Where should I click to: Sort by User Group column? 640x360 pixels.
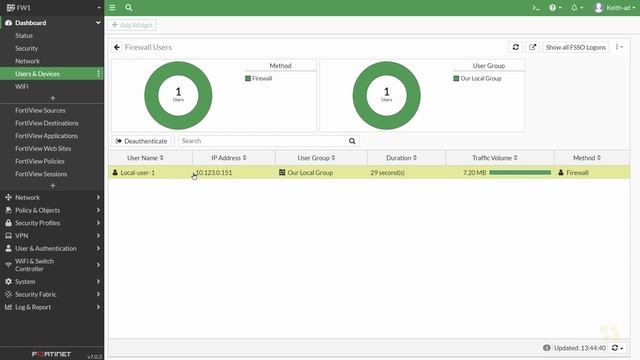316,158
